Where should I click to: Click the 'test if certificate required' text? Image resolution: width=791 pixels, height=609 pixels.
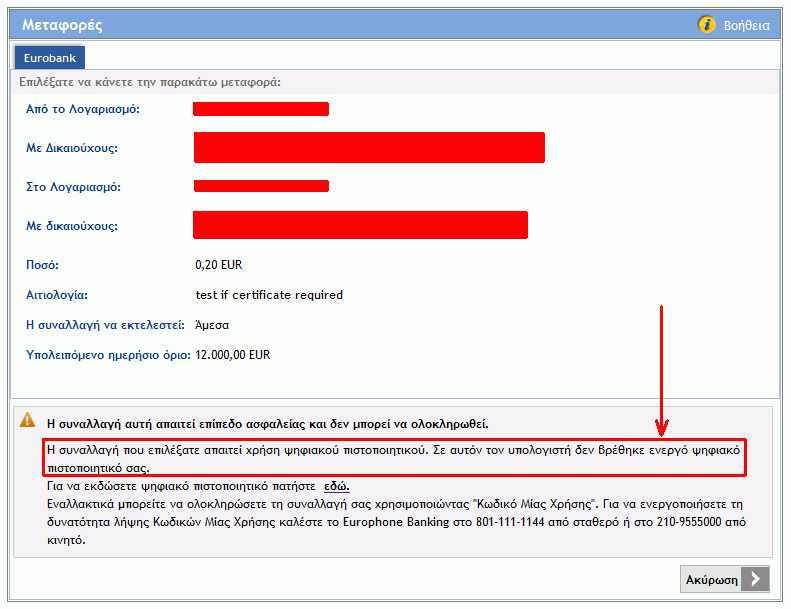coord(269,295)
